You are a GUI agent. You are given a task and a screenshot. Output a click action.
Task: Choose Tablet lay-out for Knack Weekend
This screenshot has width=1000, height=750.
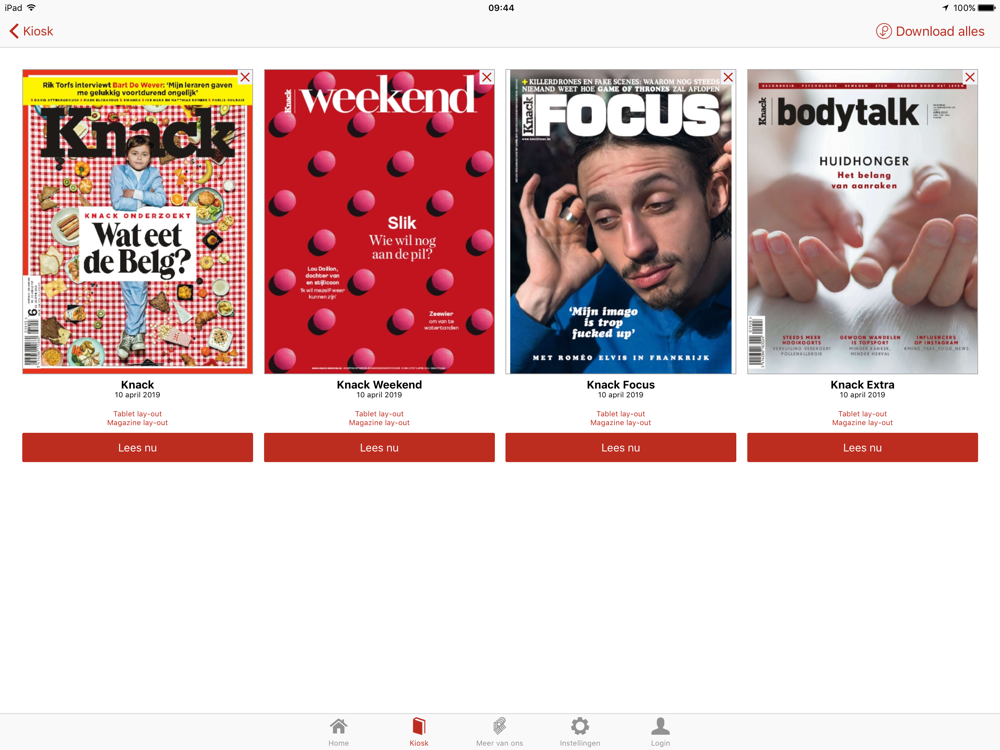coord(379,414)
